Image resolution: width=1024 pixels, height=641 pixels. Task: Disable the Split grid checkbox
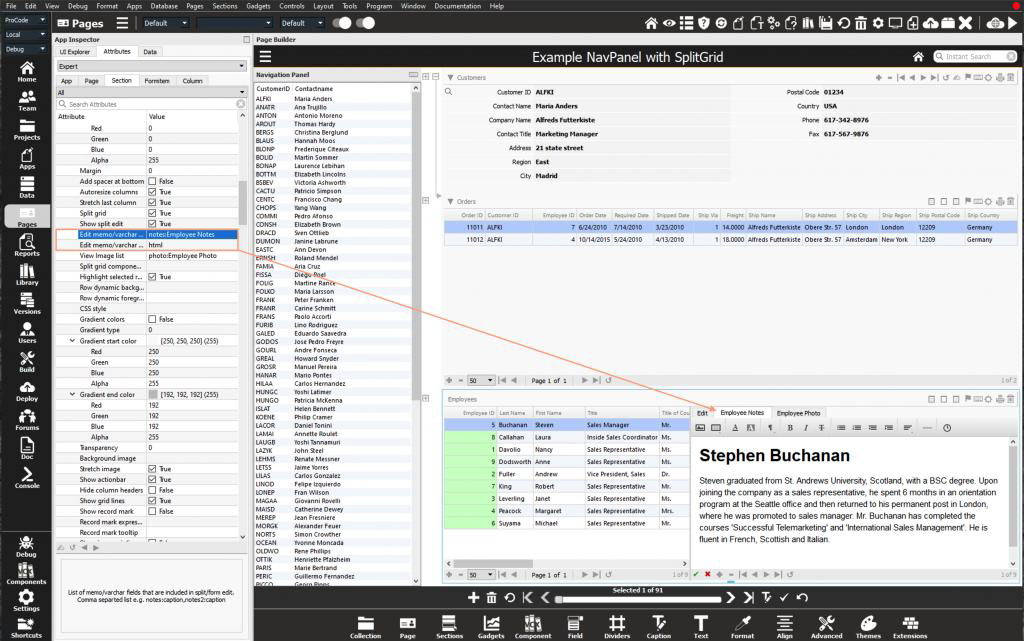pyautogui.click(x=152, y=213)
